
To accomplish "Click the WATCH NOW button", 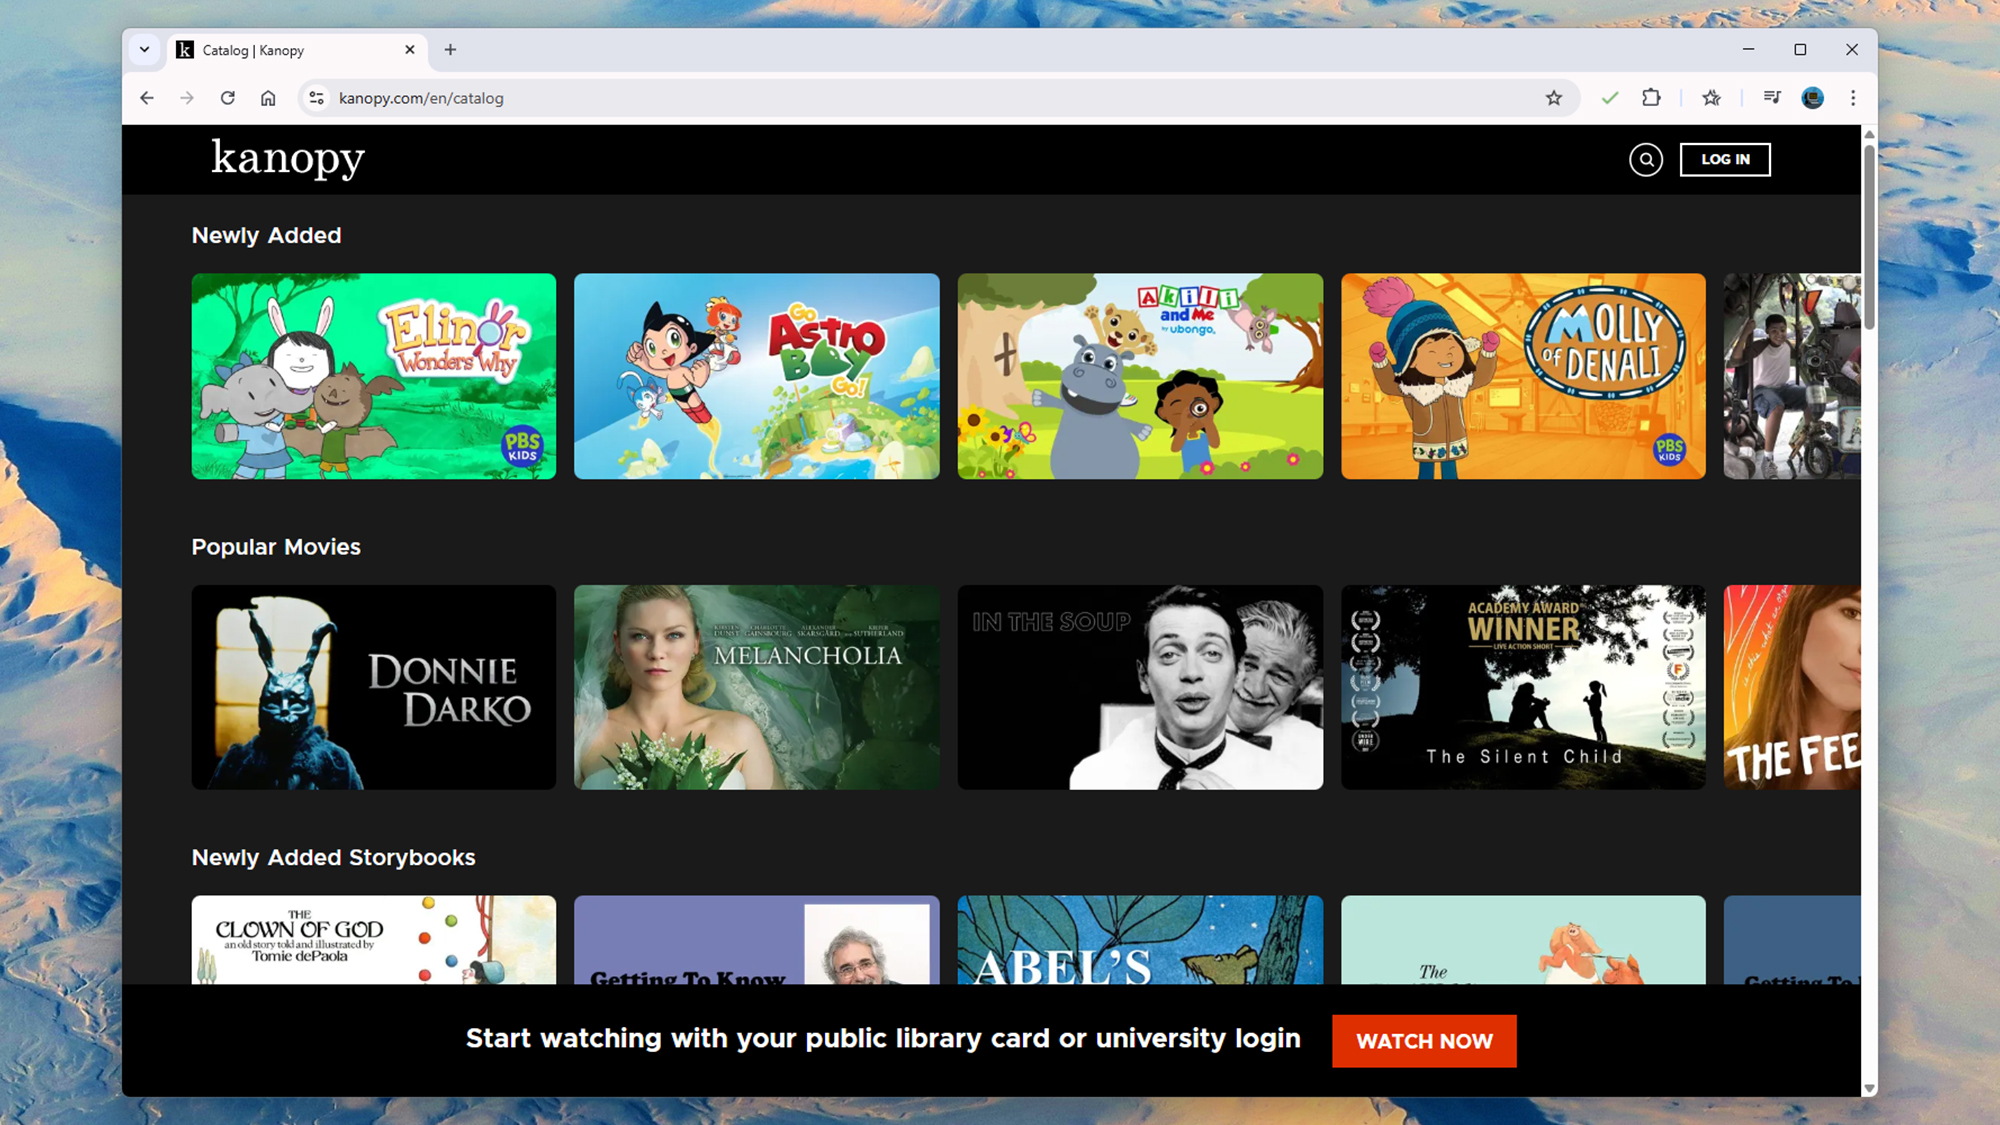I will coord(1423,1041).
